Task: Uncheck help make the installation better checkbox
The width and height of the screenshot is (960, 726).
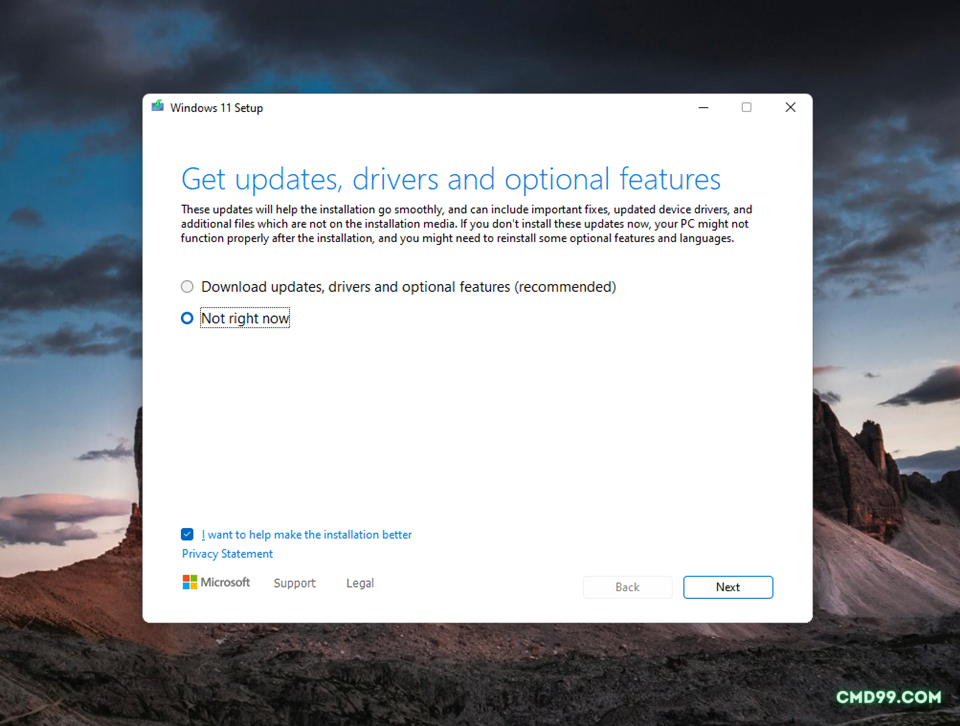Action: 187,534
